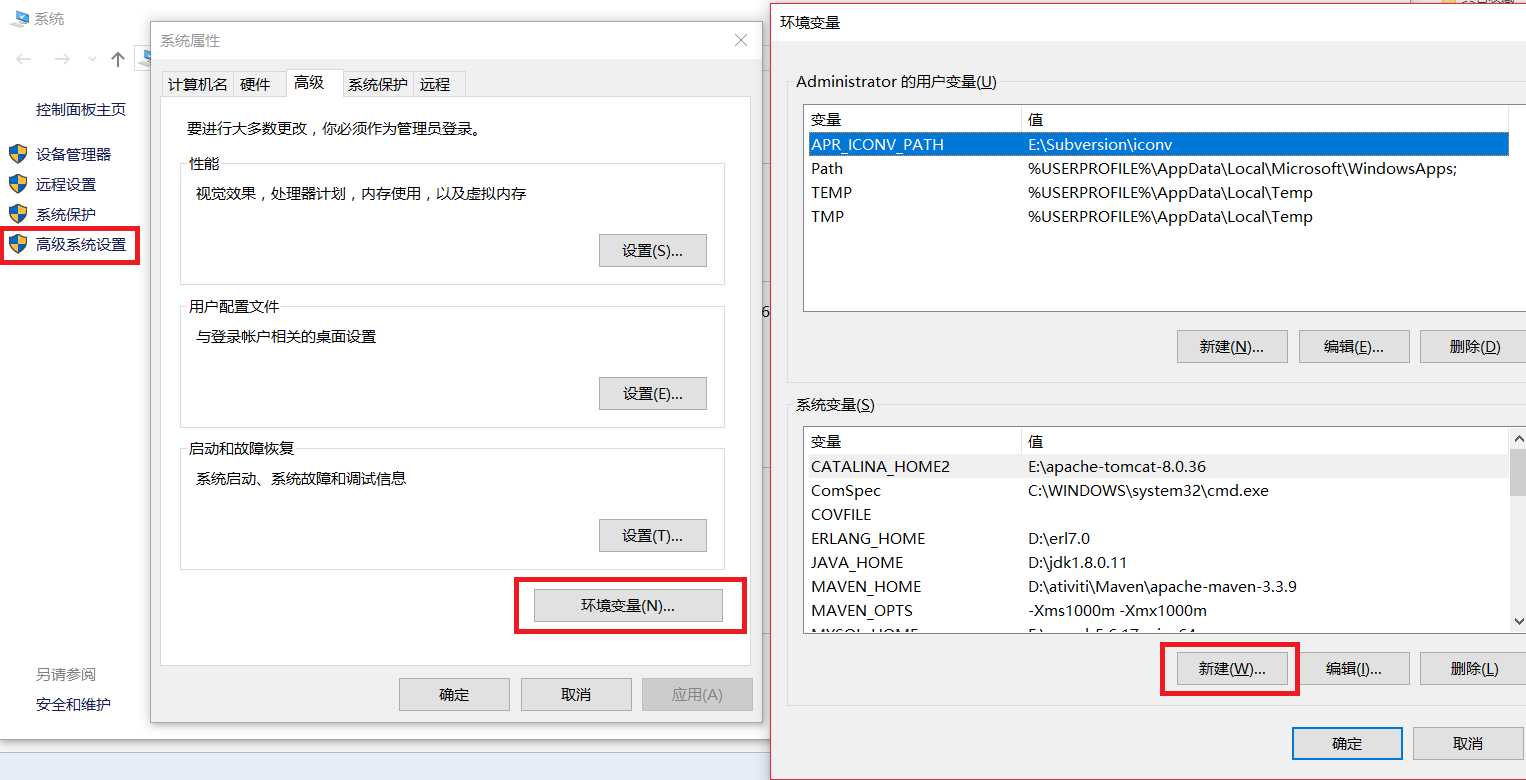This screenshot has width=1526, height=780.
Task: Go up one level with up arrow
Action: [x=118, y=59]
